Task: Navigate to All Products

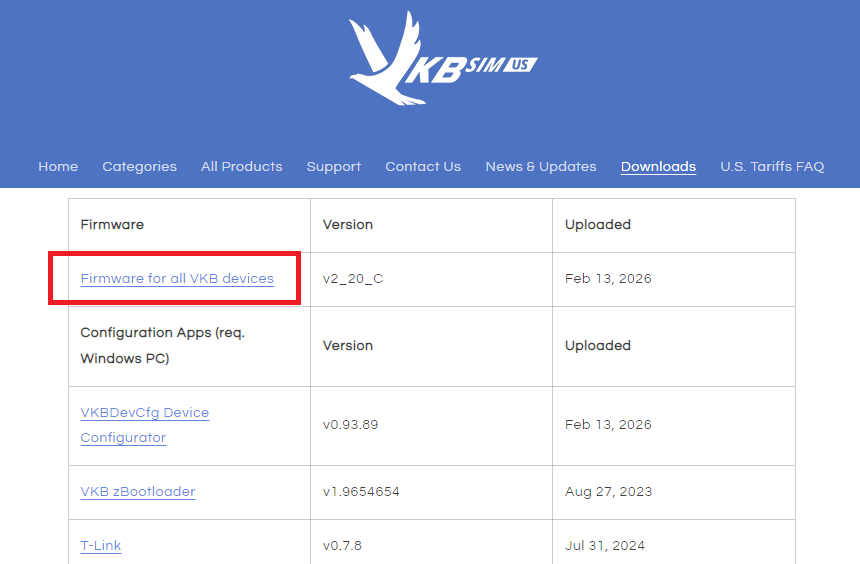Action: (x=241, y=167)
